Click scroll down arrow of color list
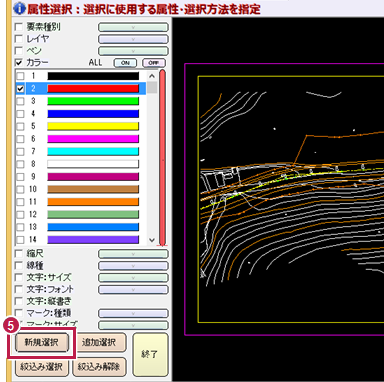Image resolution: width=384 pixels, height=382 pixels. point(152,240)
